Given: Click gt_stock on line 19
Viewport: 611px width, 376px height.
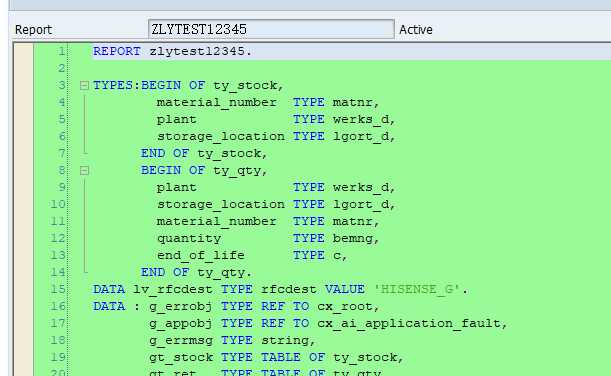Looking at the screenshot, I should pyautogui.click(x=181, y=358).
